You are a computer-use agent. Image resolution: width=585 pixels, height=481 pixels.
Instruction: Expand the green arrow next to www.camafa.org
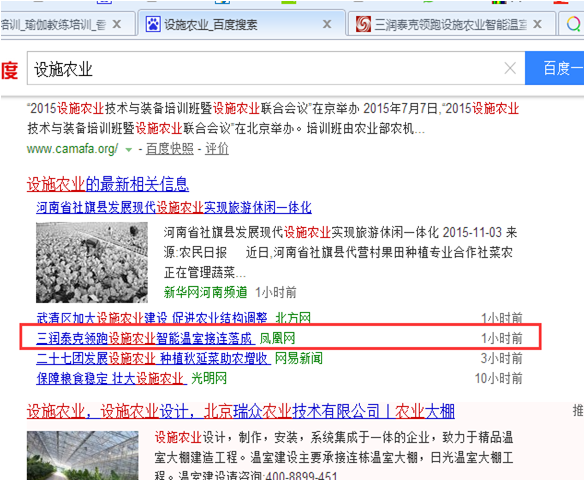[129, 150]
